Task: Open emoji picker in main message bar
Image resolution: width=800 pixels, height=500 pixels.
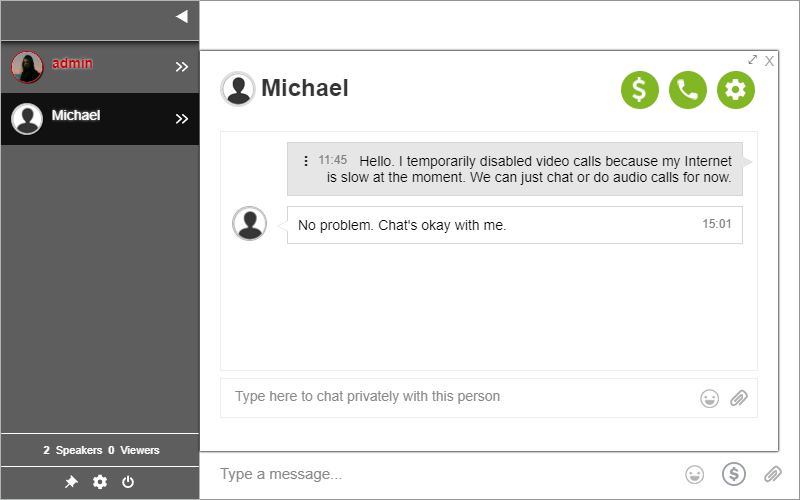Action: tap(695, 474)
